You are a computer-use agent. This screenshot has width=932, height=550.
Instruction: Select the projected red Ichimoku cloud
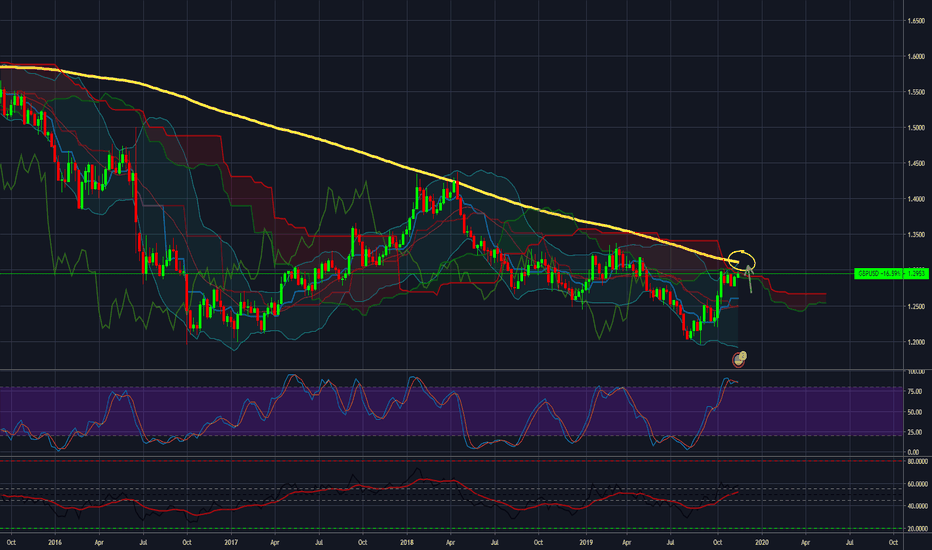(800, 297)
